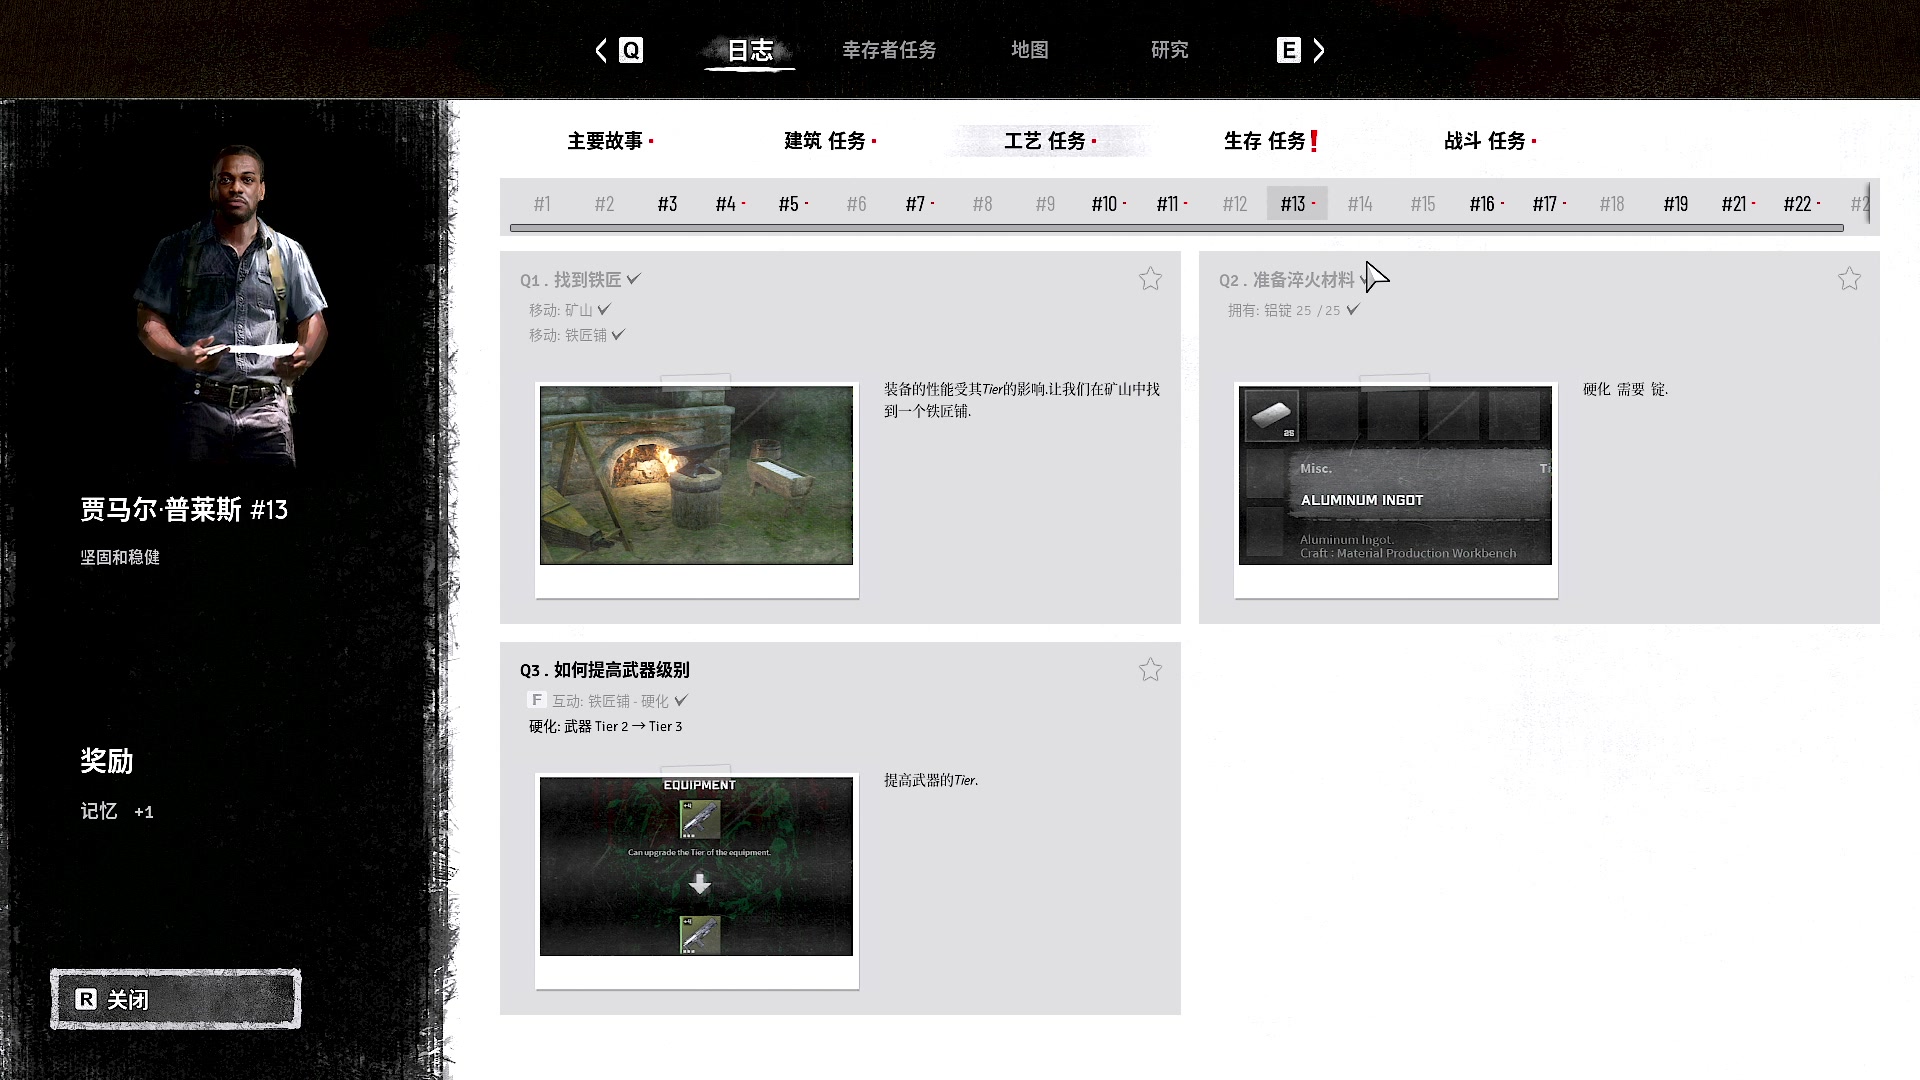
Task: Click the right chevron arrow in the top bar
Action: 1319,50
